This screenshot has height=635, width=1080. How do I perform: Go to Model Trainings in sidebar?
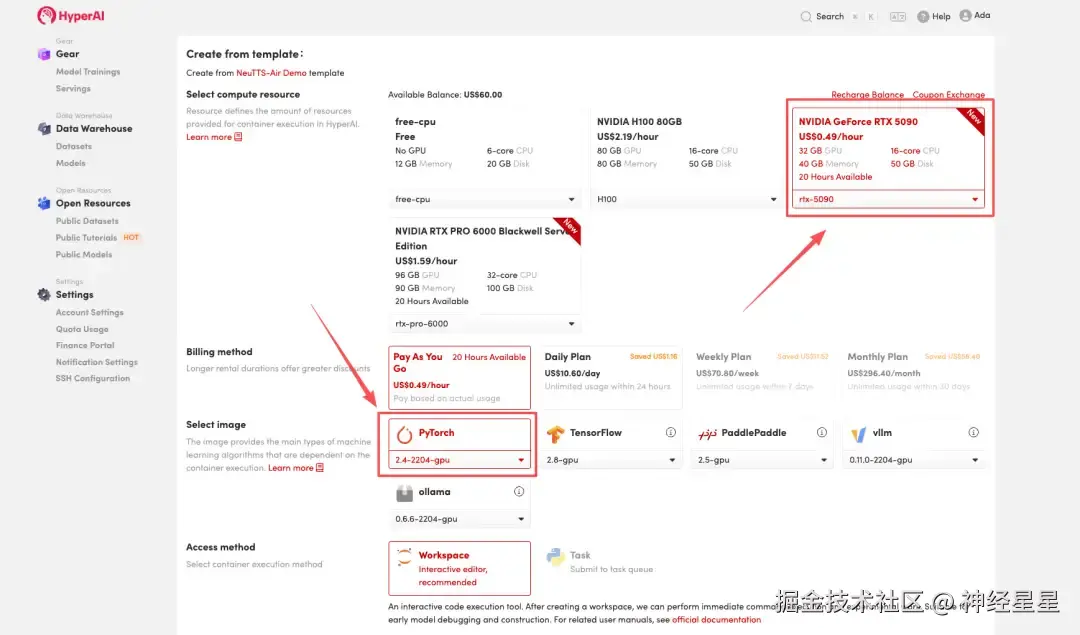pos(87,72)
